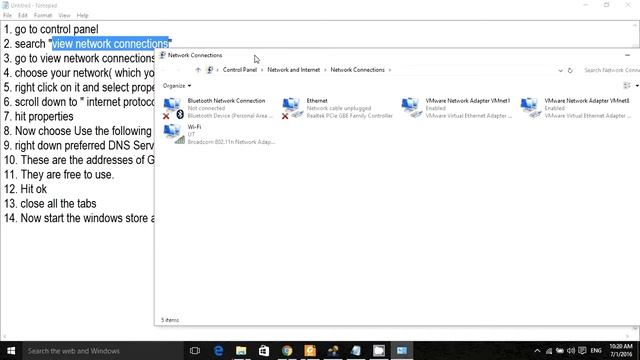Click 'Broadcom 802.11n Network Adap...' text

point(231,142)
